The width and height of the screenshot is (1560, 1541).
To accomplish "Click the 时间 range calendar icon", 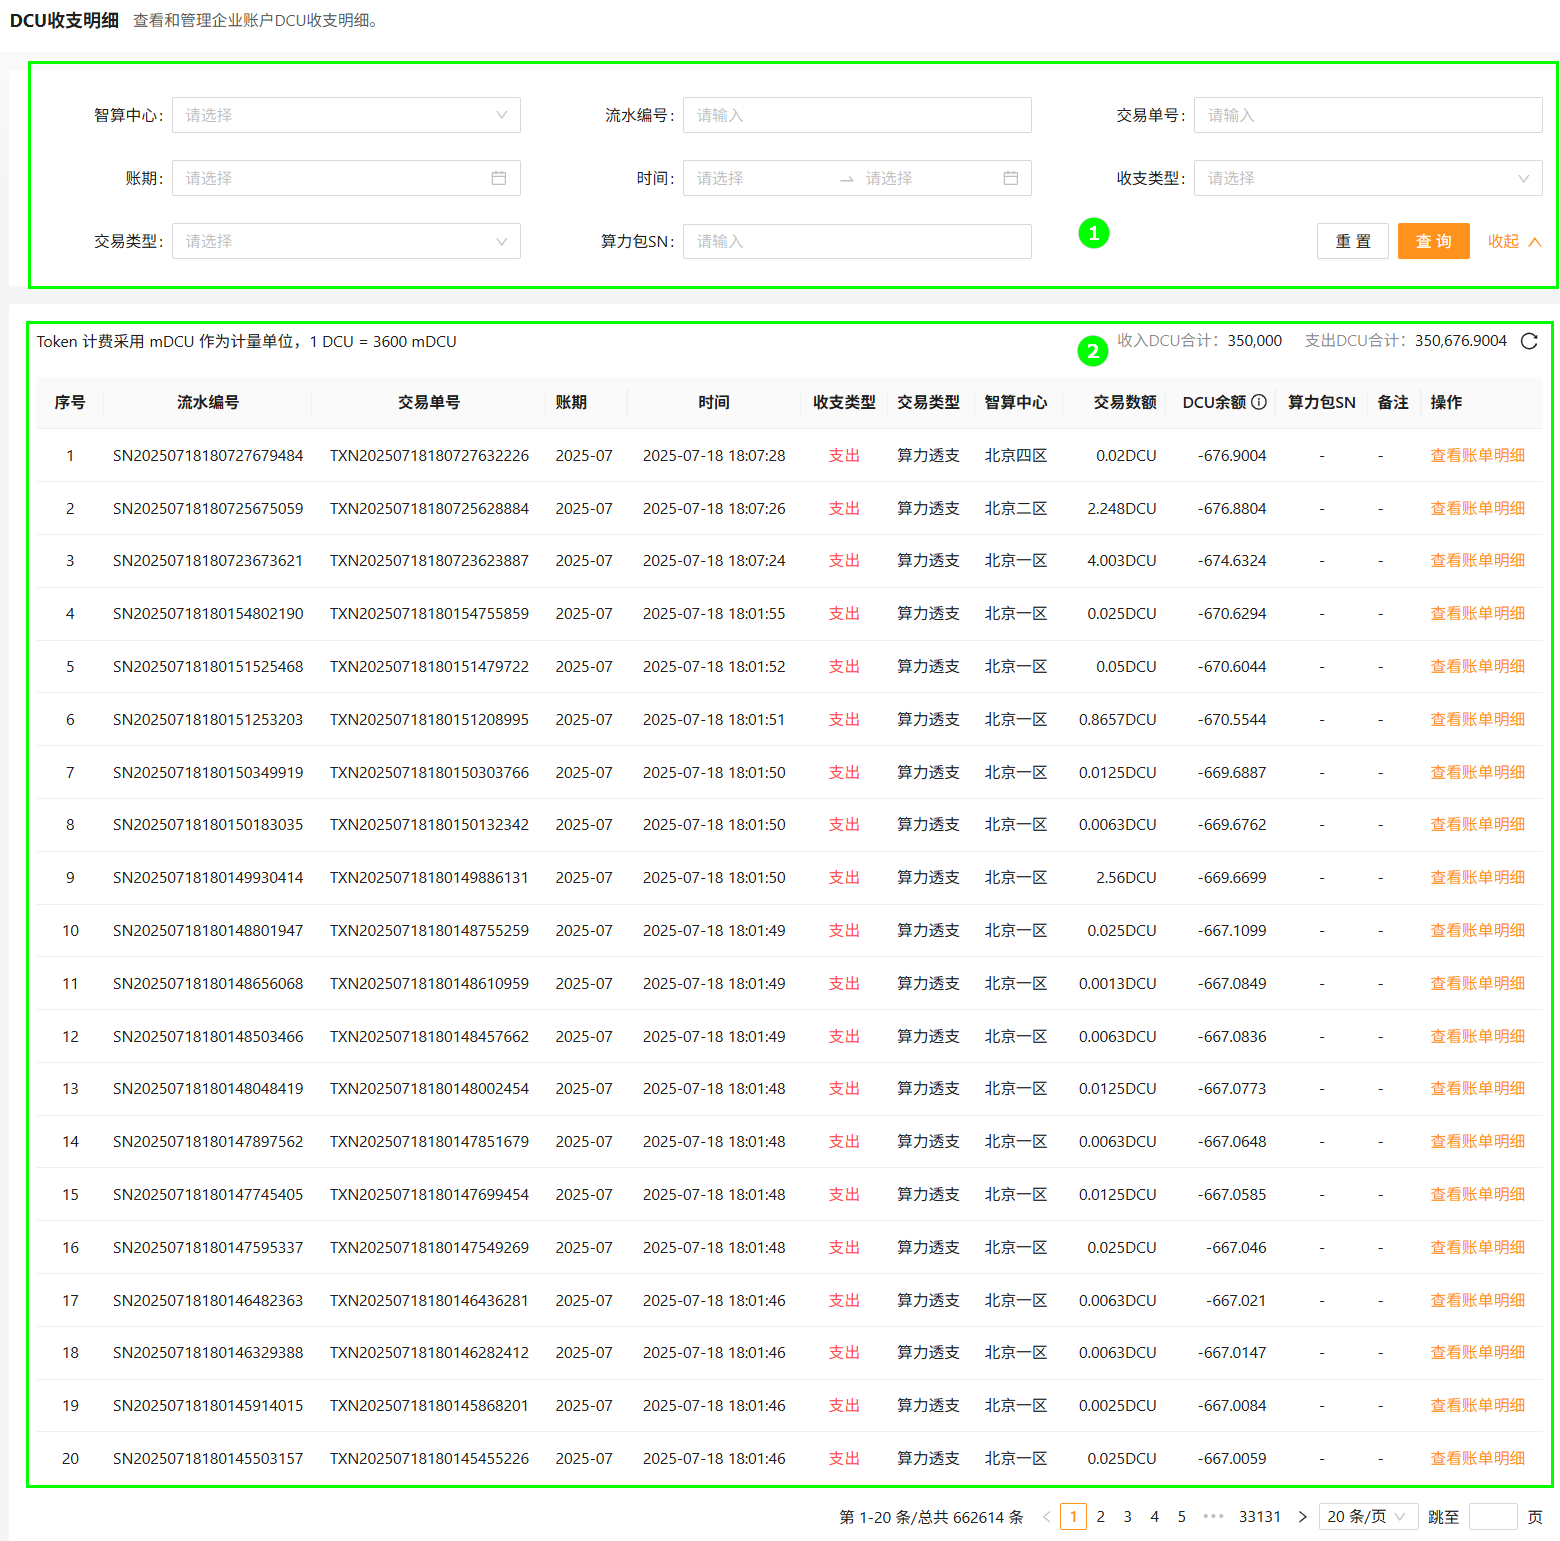I will [x=1011, y=178].
